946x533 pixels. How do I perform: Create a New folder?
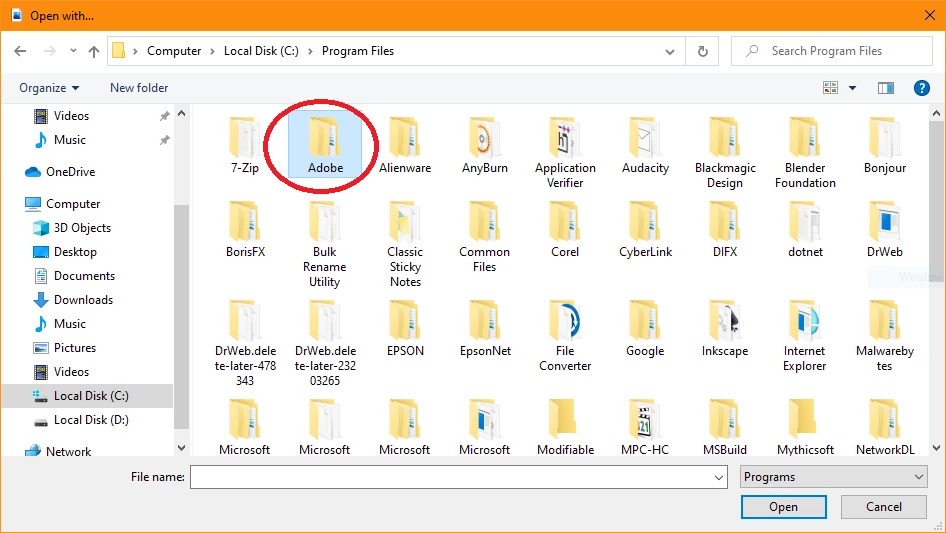pyautogui.click(x=139, y=88)
